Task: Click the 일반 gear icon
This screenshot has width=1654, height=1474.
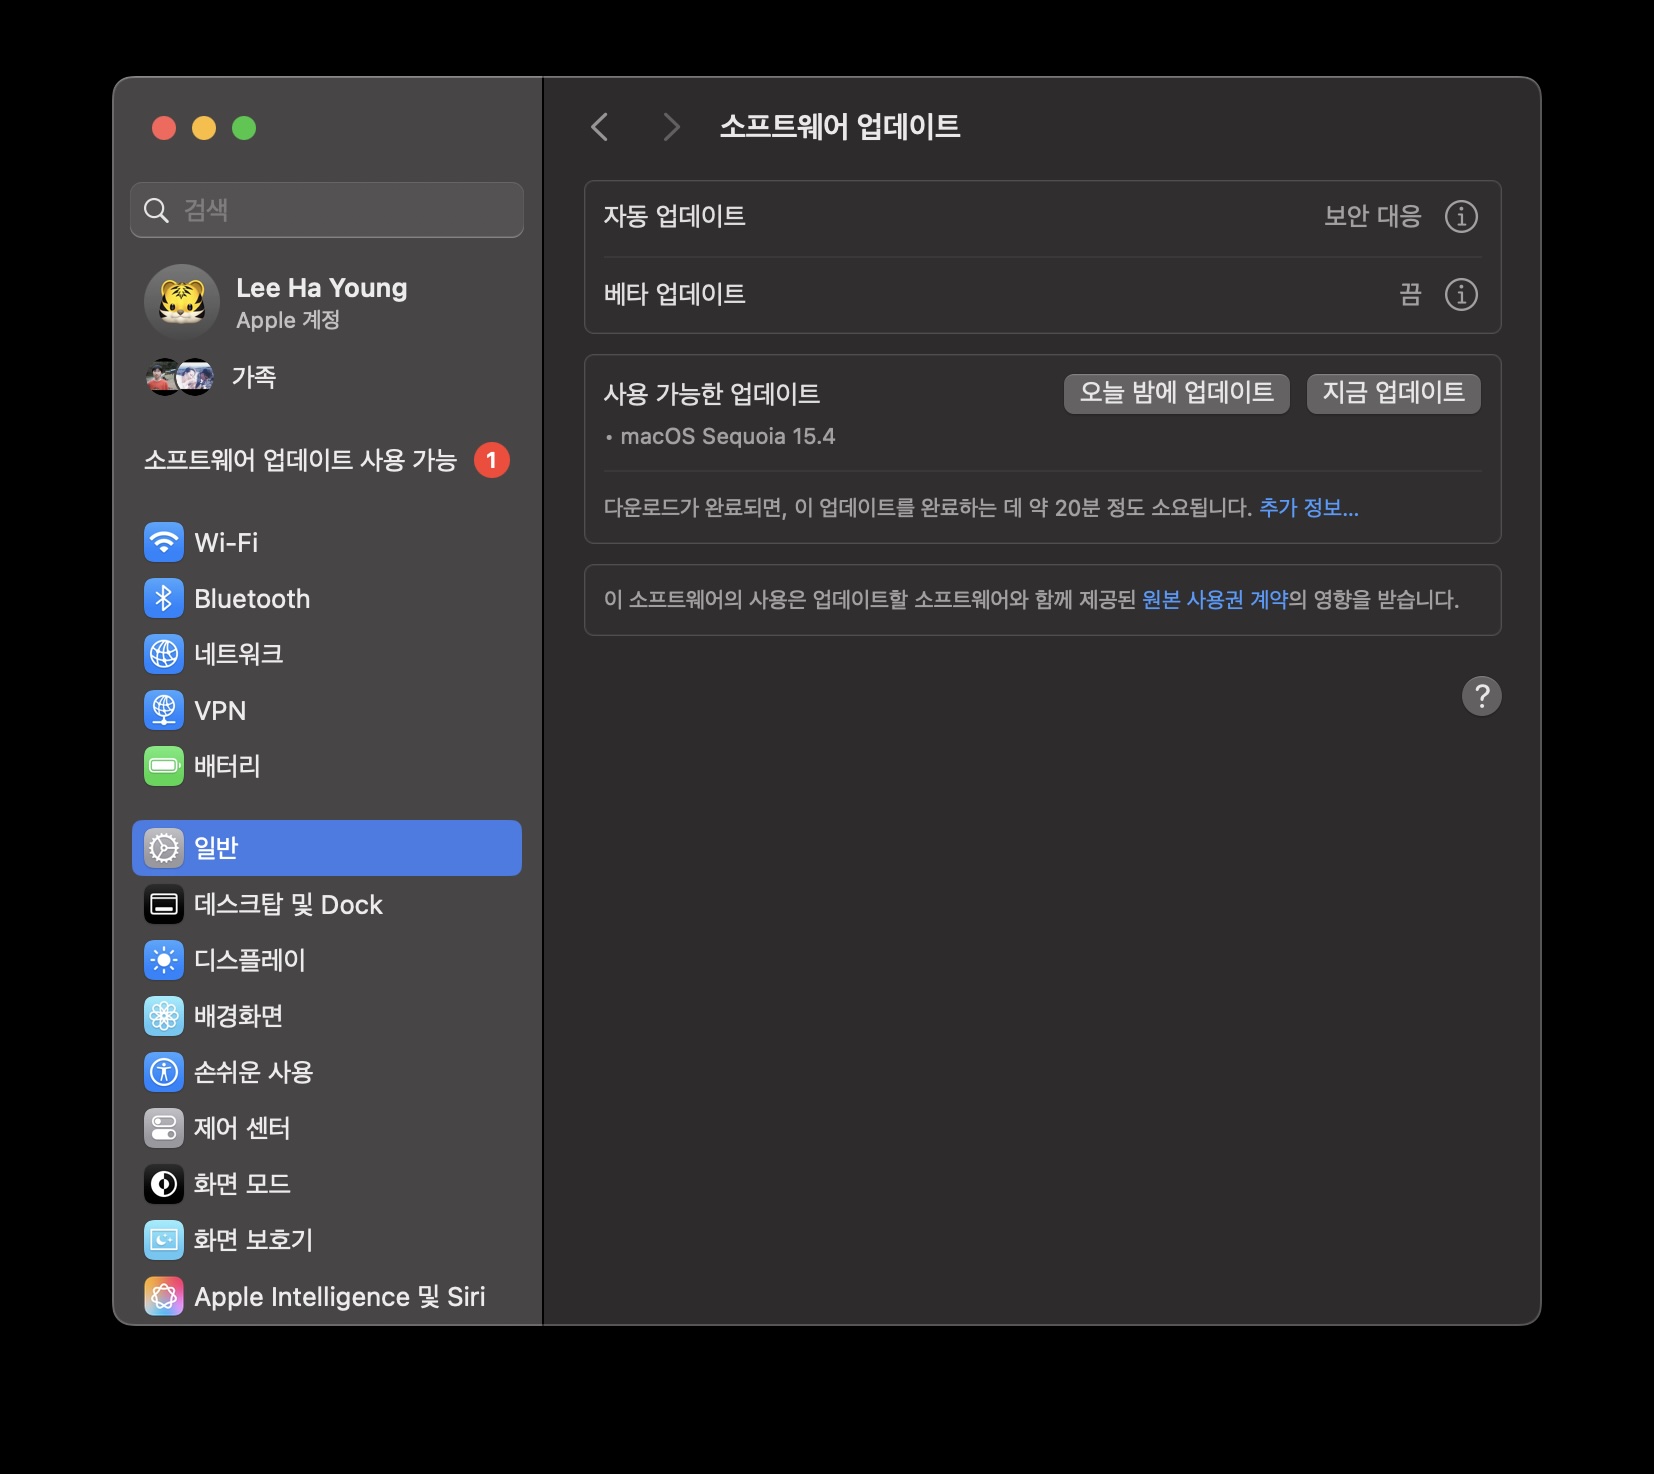Action: pyautogui.click(x=164, y=848)
